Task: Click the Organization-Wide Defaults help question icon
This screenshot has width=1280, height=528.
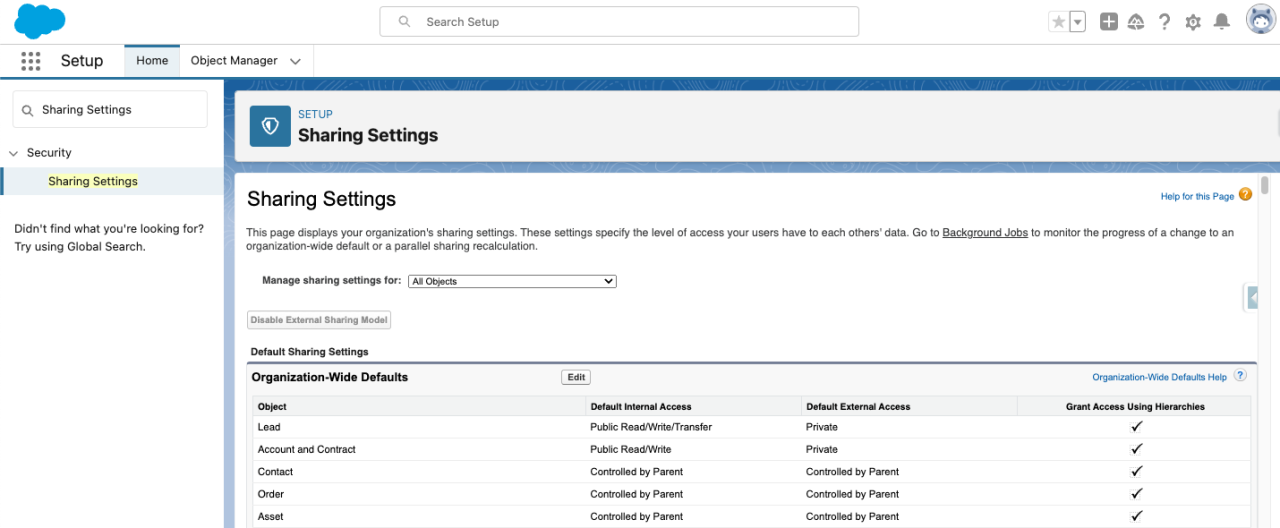Action: coord(1240,376)
